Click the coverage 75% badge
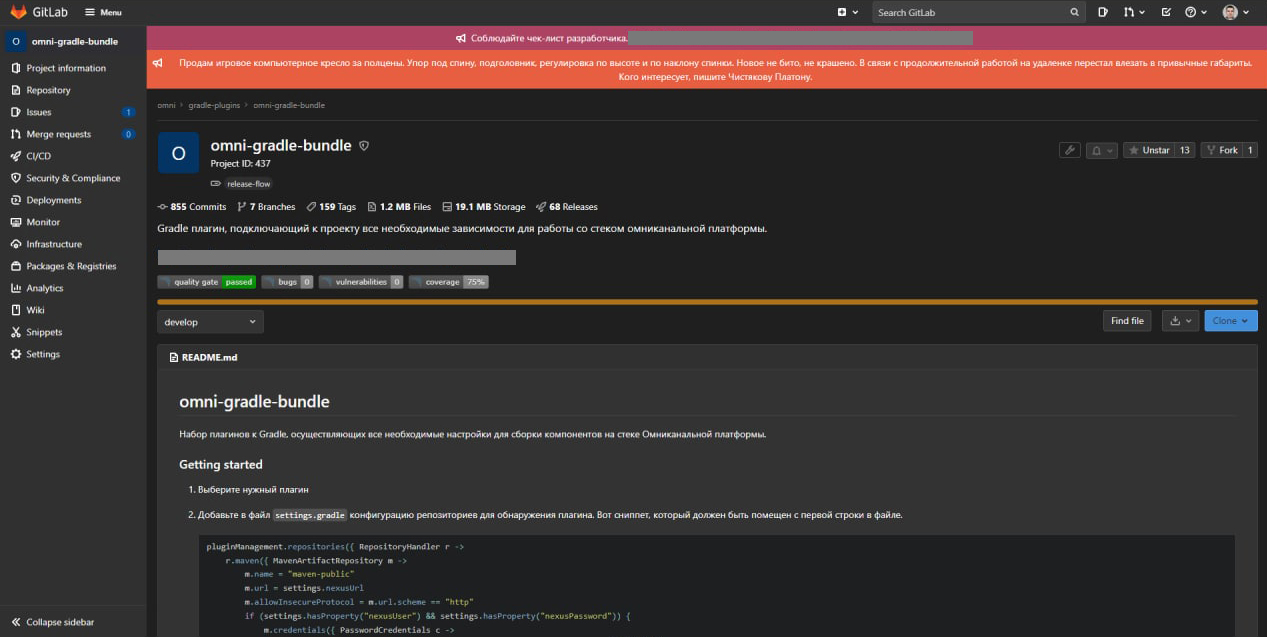The width and height of the screenshot is (1267, 637). coord(449,282)
